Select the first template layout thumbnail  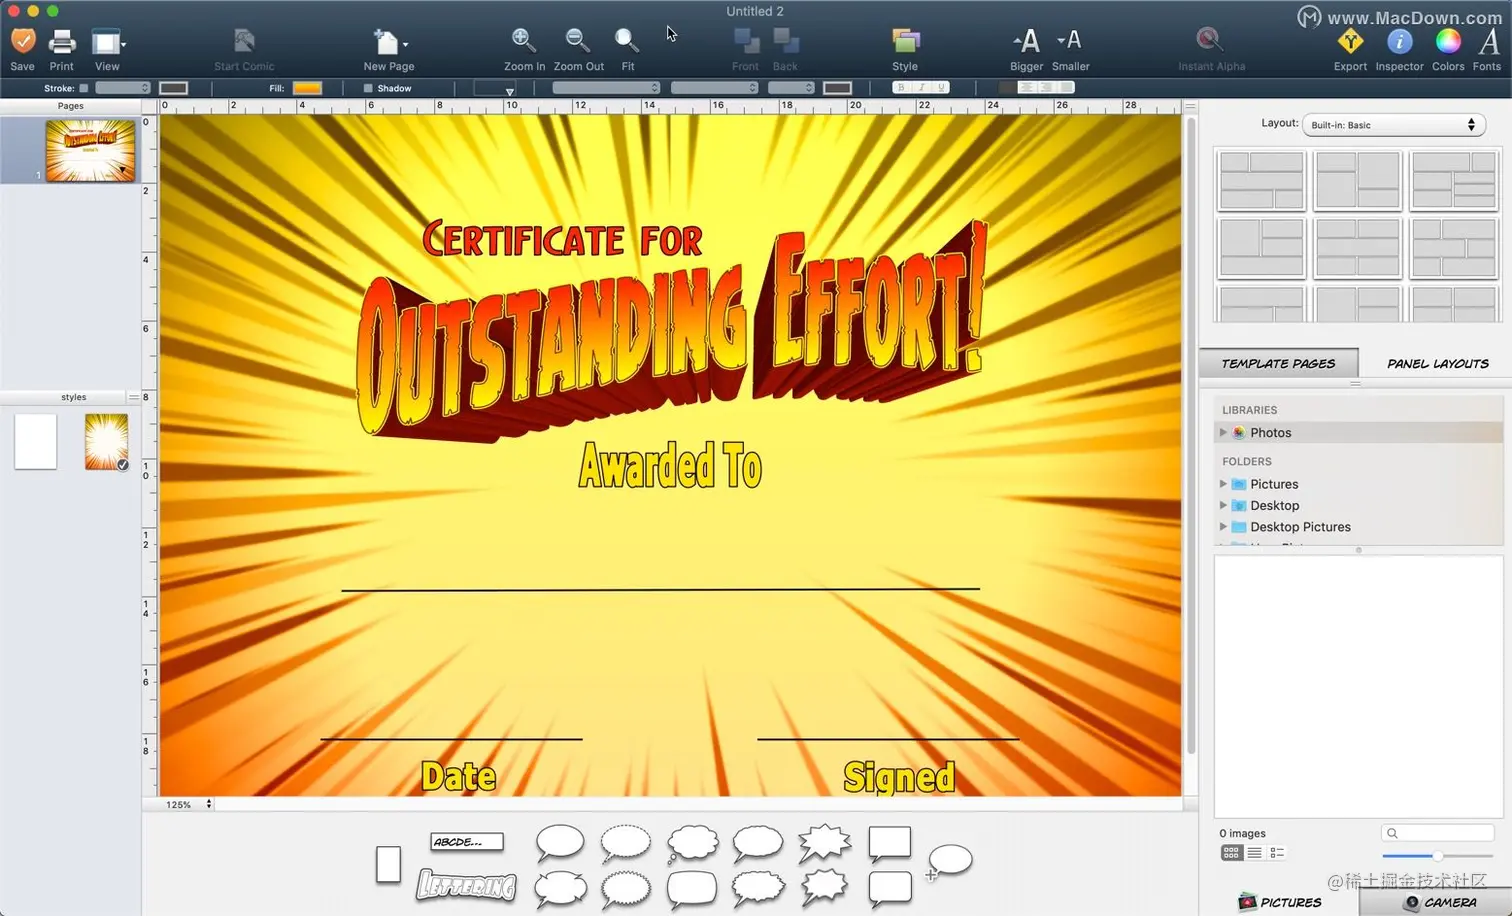pyautogui.click(x=1261, y=179)
